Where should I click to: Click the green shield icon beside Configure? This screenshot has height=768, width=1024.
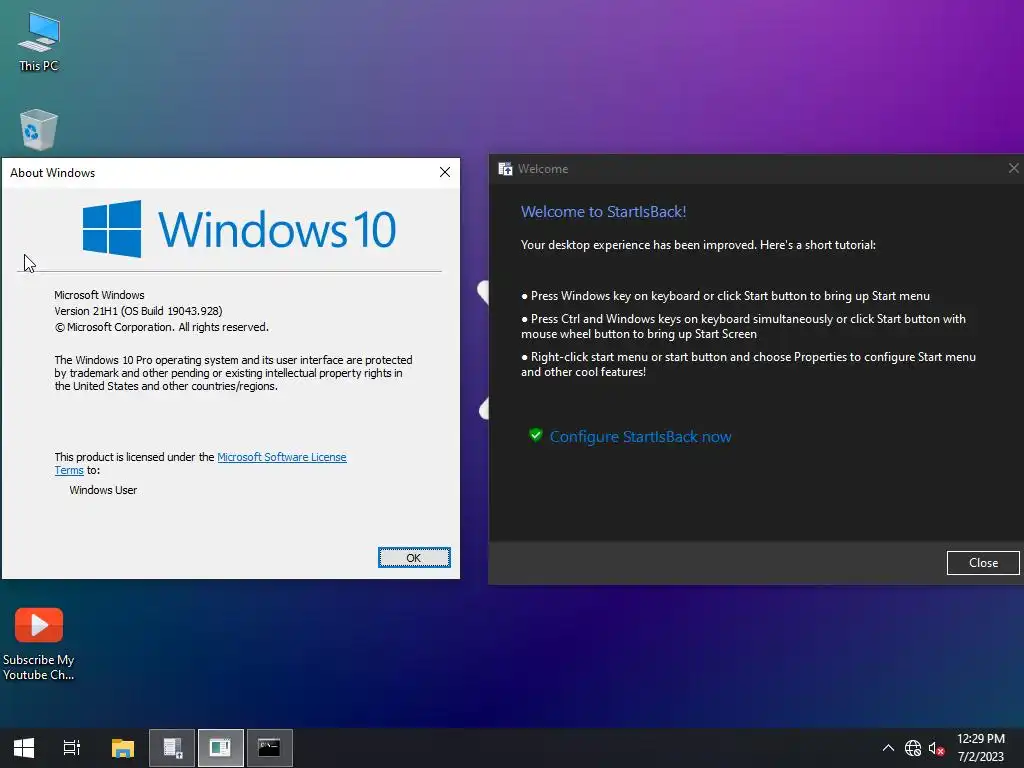click(536, 435)
